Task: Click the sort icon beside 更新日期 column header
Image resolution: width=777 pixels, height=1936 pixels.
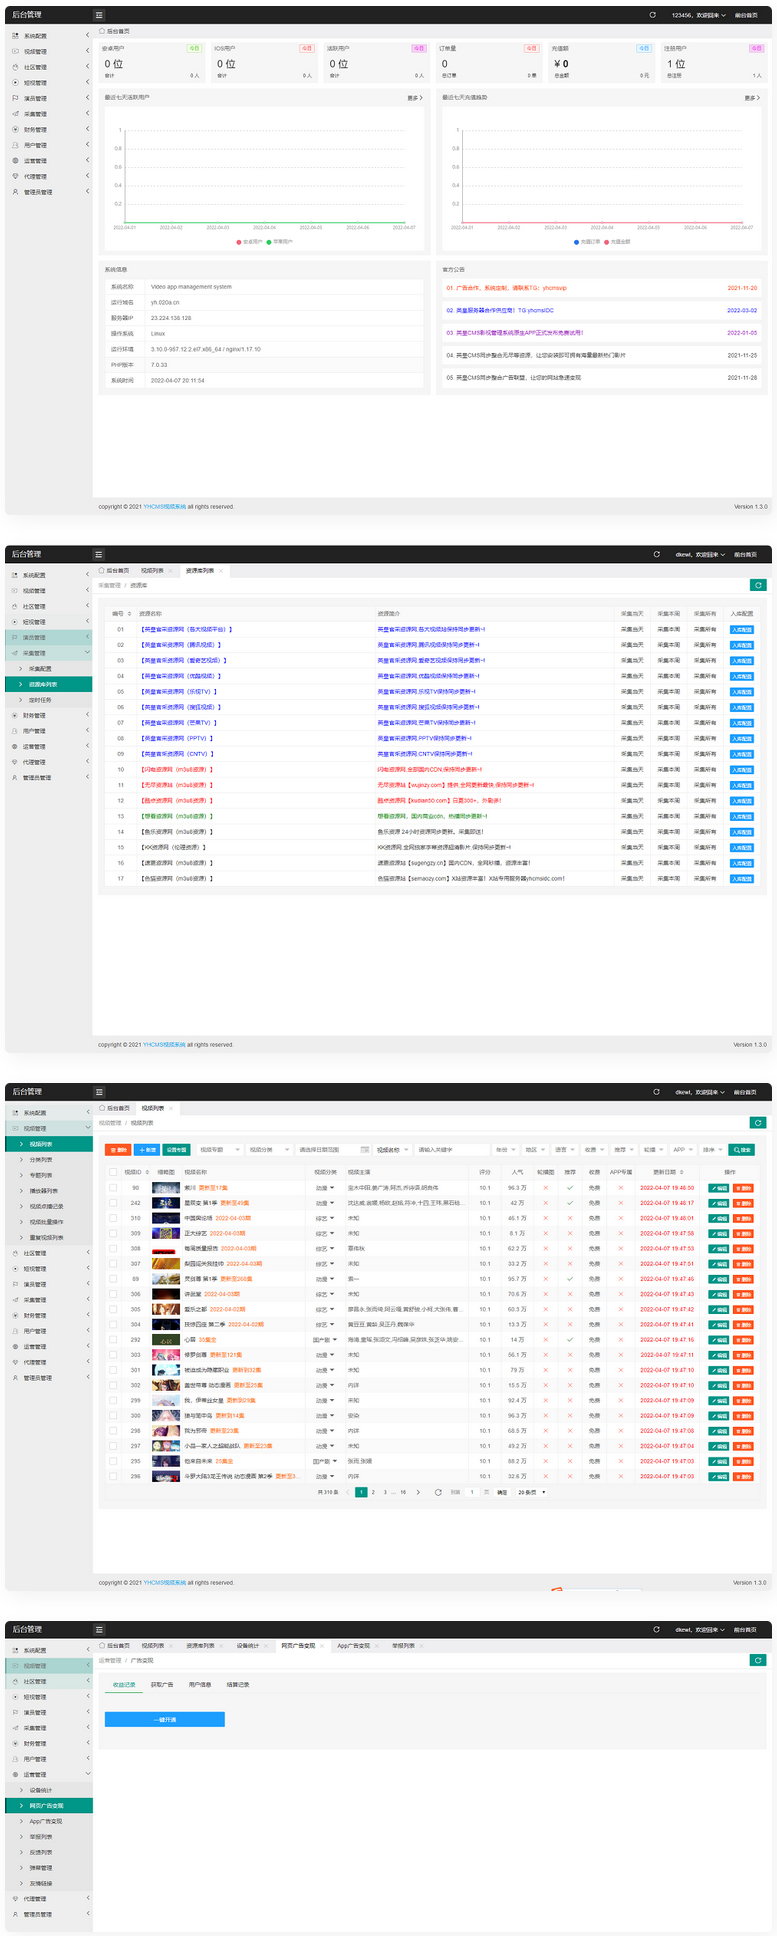Action: pos(682,1172)
